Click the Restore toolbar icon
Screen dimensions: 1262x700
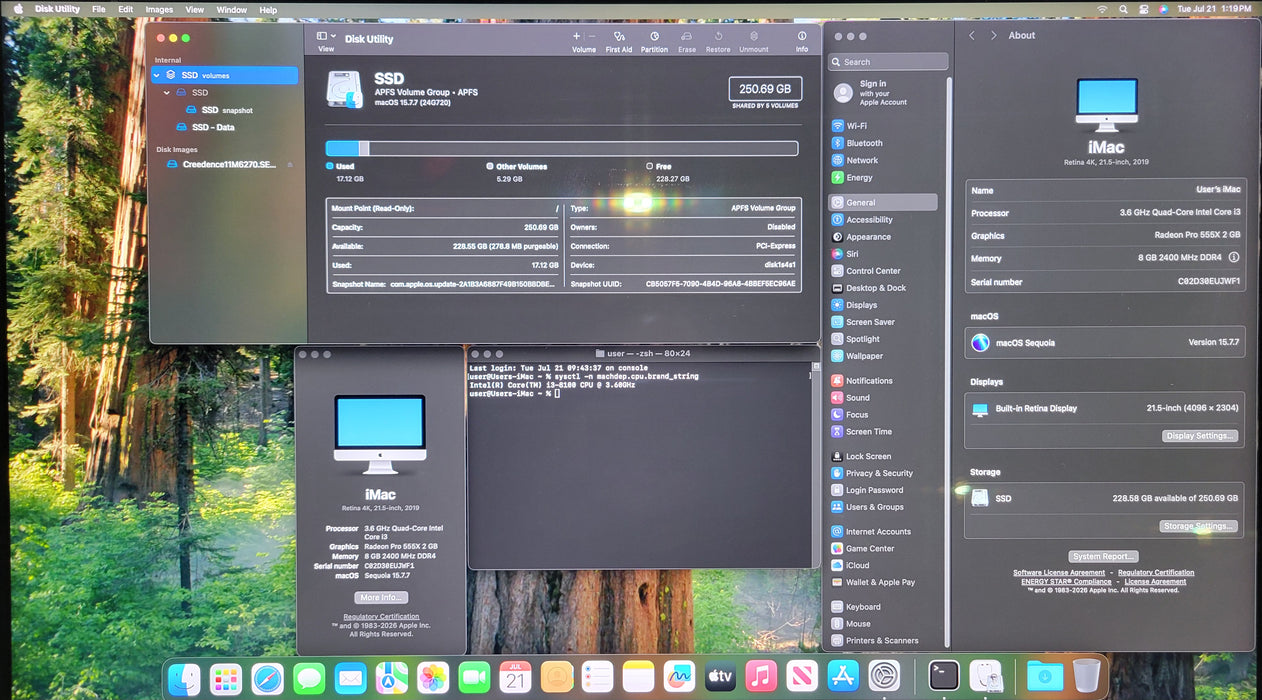coord(718,36)
